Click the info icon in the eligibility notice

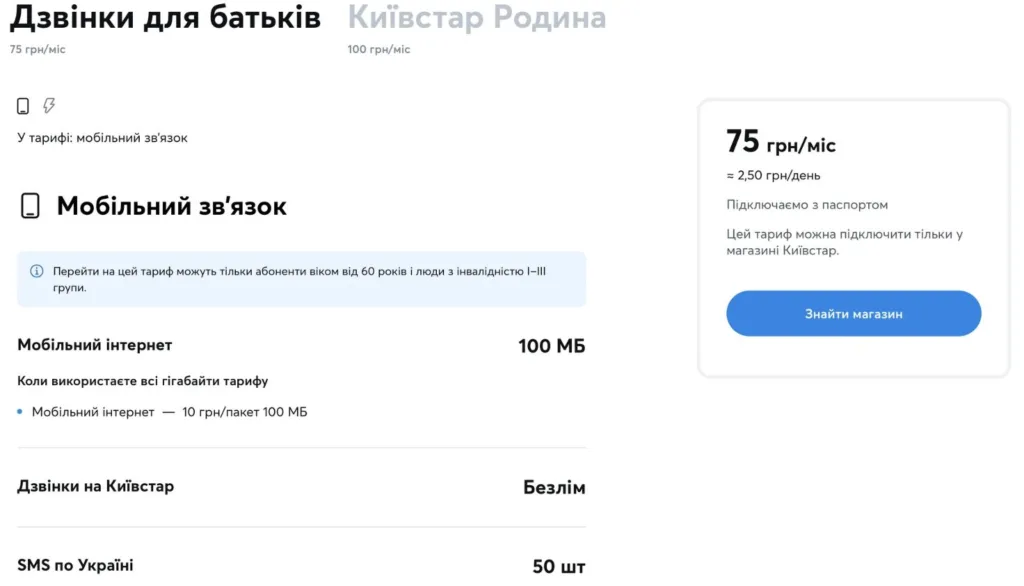coord(36,268)
